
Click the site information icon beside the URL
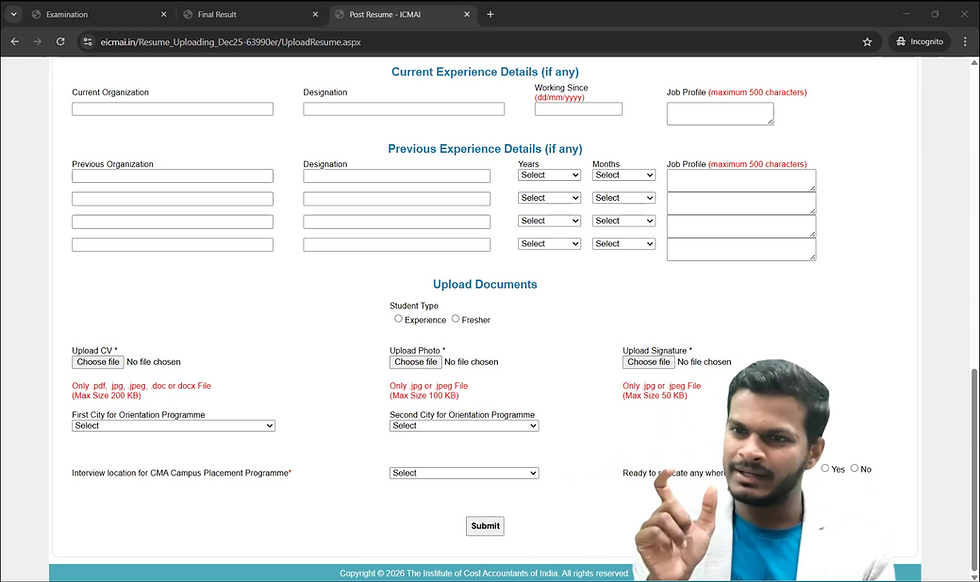[x=88, y=42]
